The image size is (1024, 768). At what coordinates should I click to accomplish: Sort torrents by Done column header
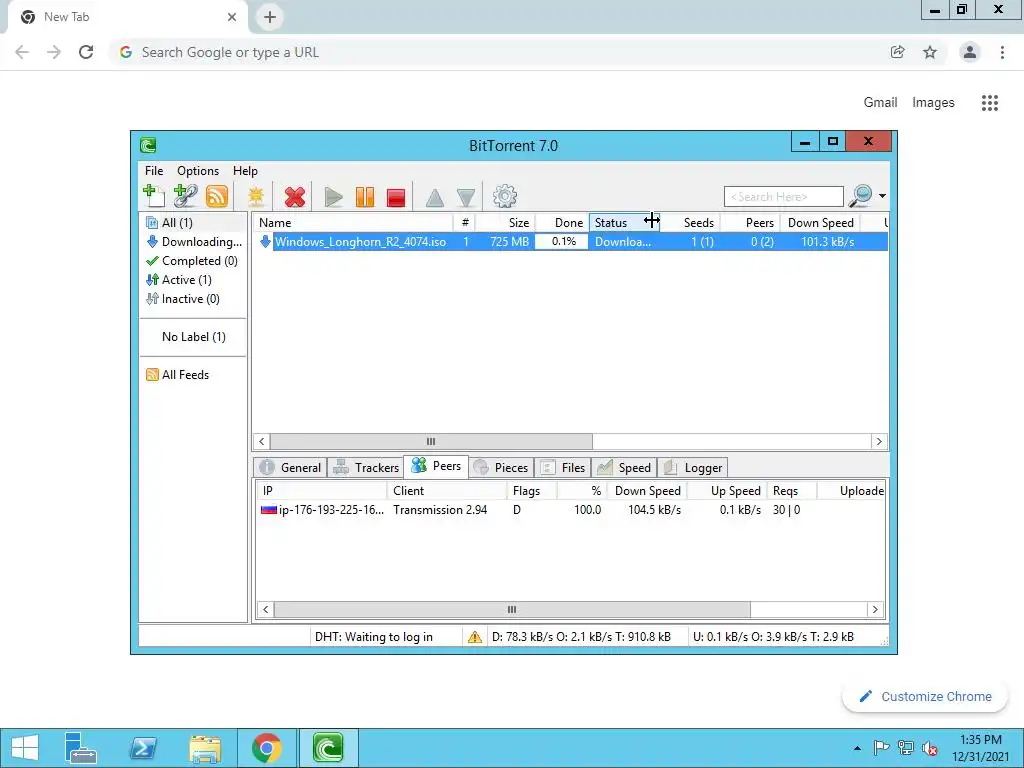pos(562,223)
